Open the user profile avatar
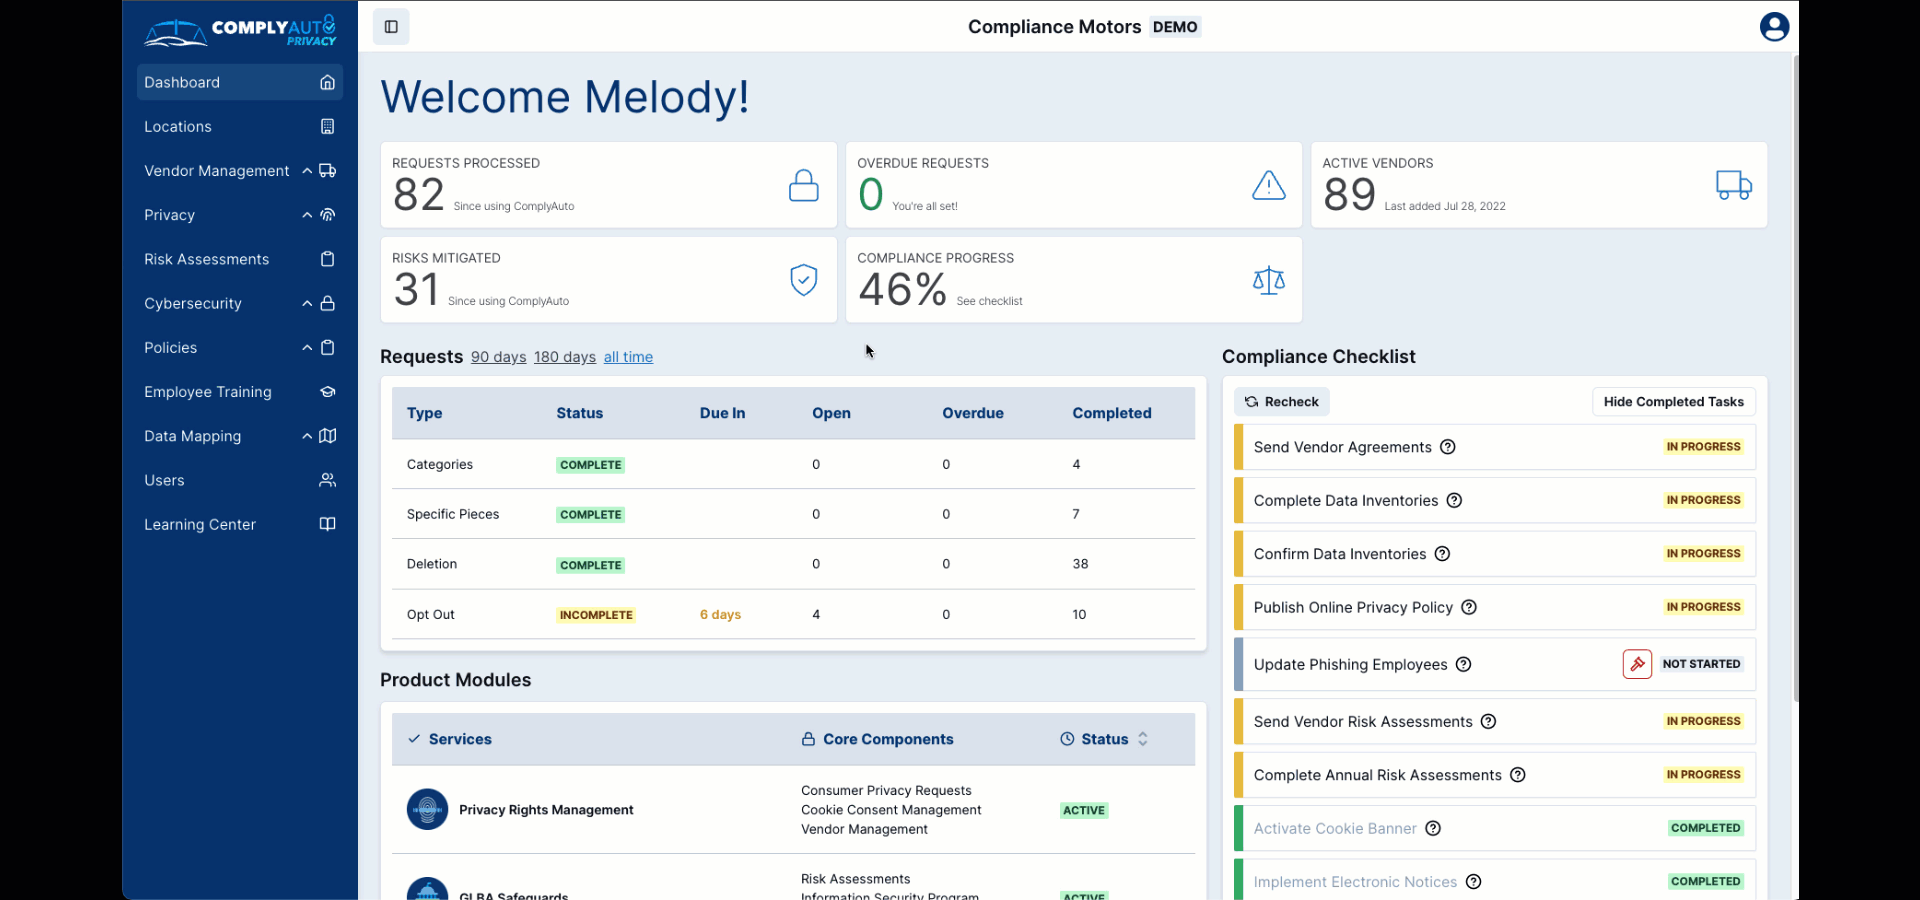The width and height of the screenshot is (1920, 900). 1774,27
